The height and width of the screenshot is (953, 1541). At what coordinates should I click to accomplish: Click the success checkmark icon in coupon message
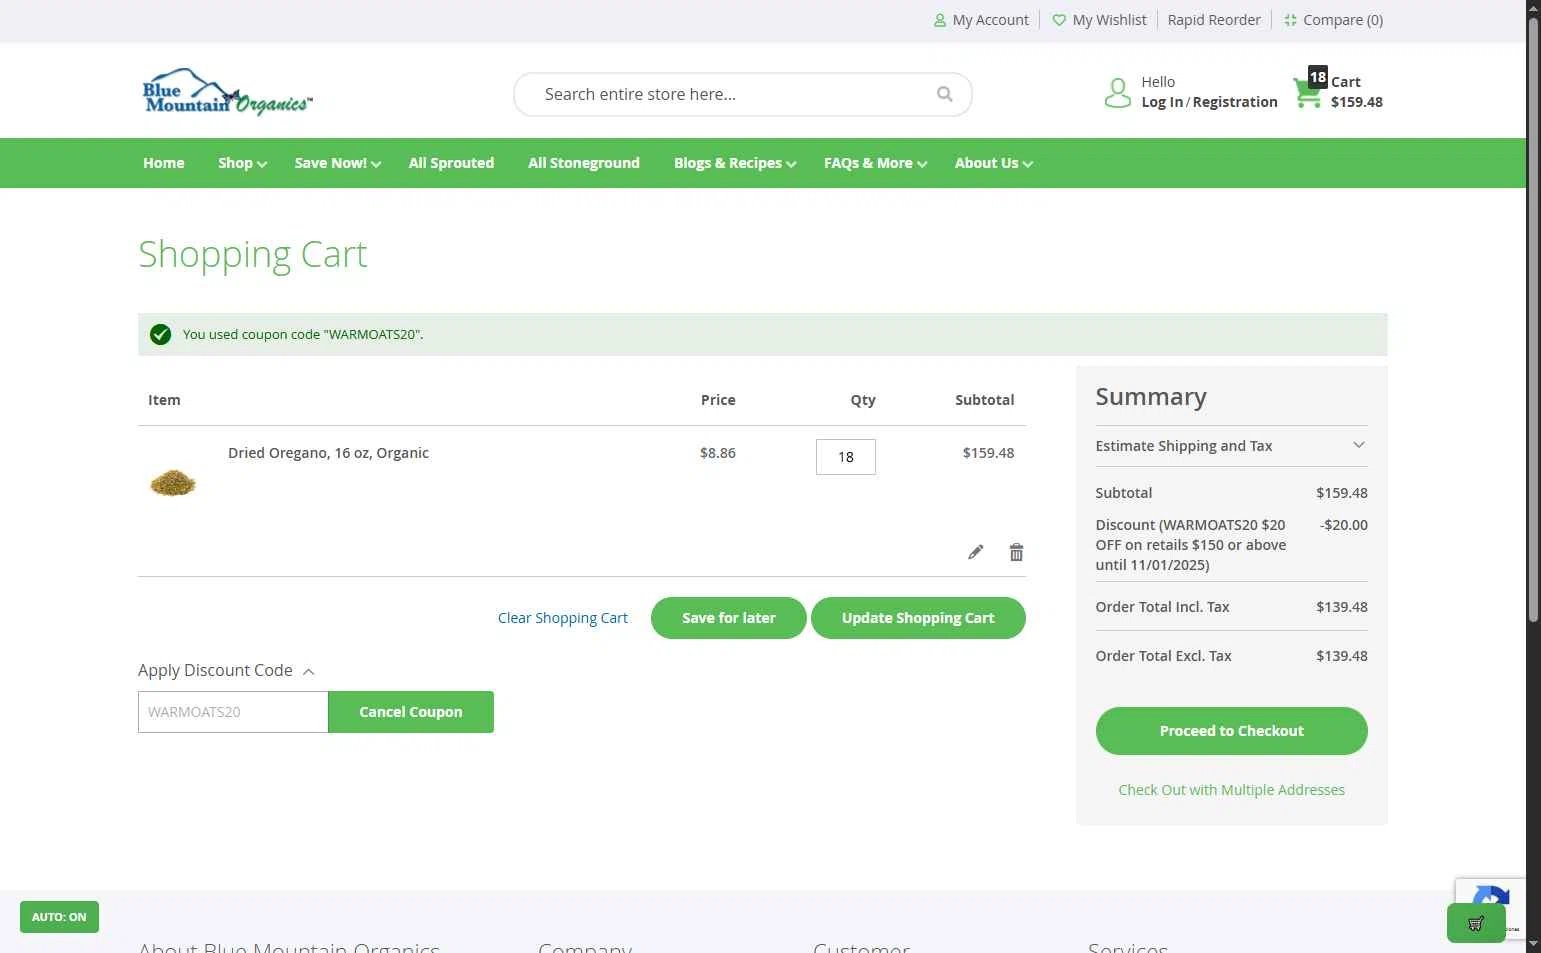click(160, 334)
